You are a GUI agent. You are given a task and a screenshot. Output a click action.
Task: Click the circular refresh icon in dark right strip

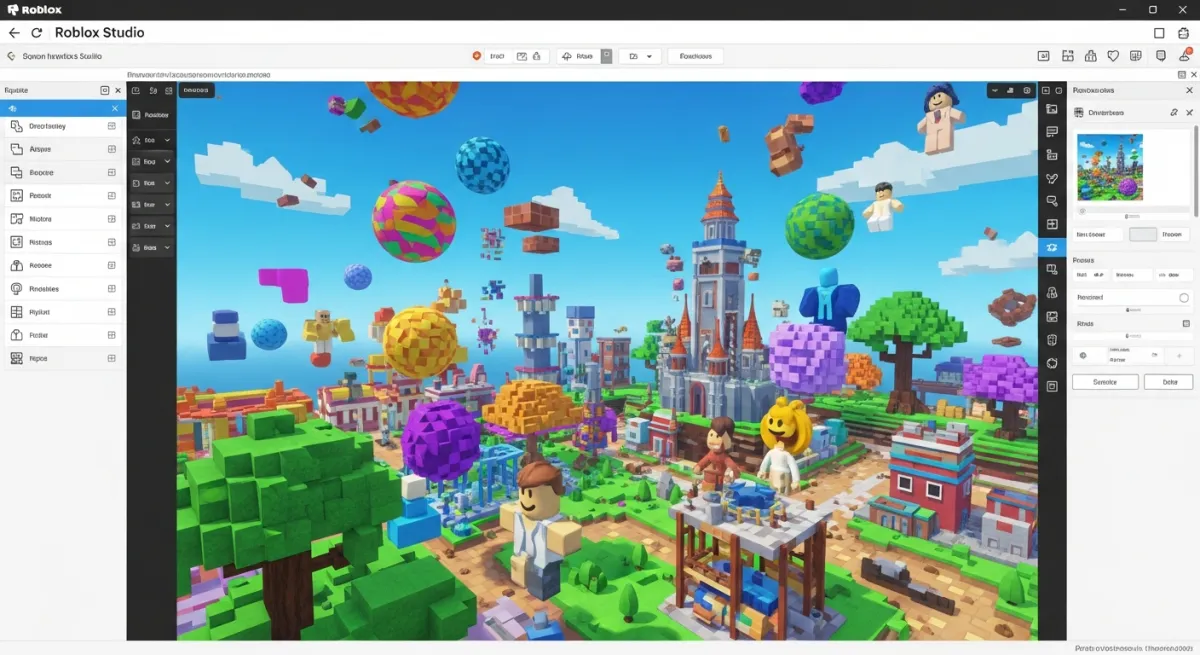click(1052, 363)
